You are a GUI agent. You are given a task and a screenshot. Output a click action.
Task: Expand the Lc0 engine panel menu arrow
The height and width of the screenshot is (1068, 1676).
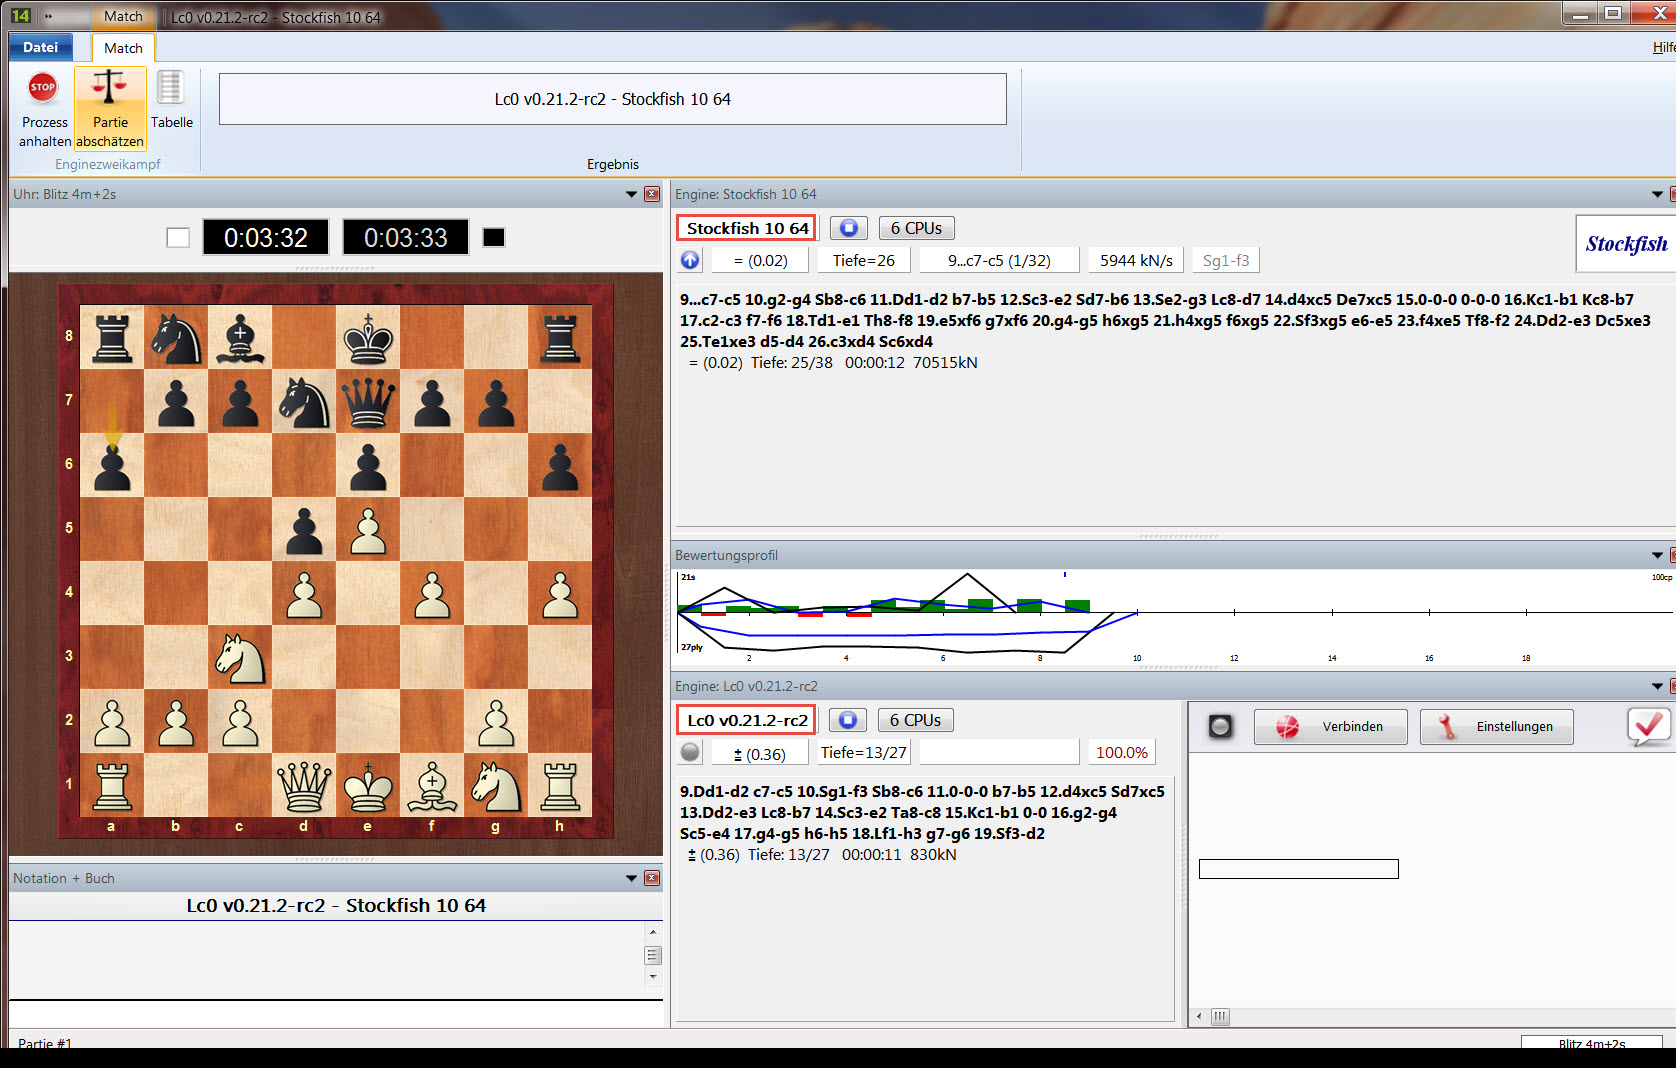coord(1657,687)
